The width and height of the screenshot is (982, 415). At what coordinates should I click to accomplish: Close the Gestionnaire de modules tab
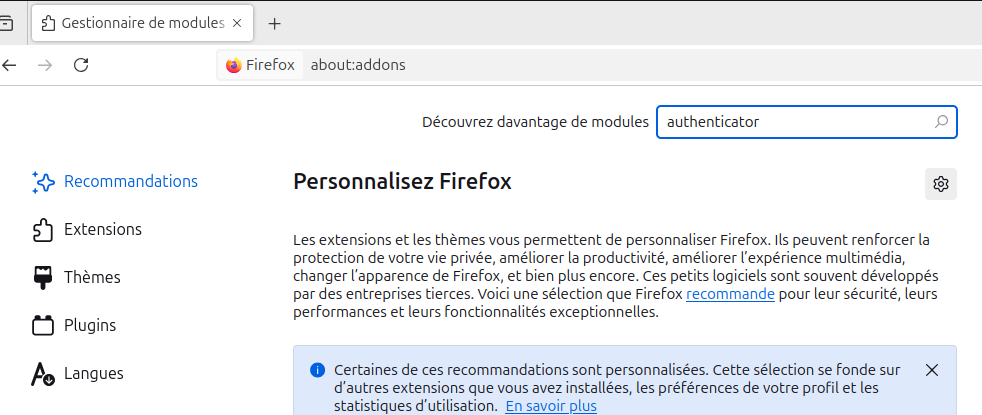coord(238,22)
